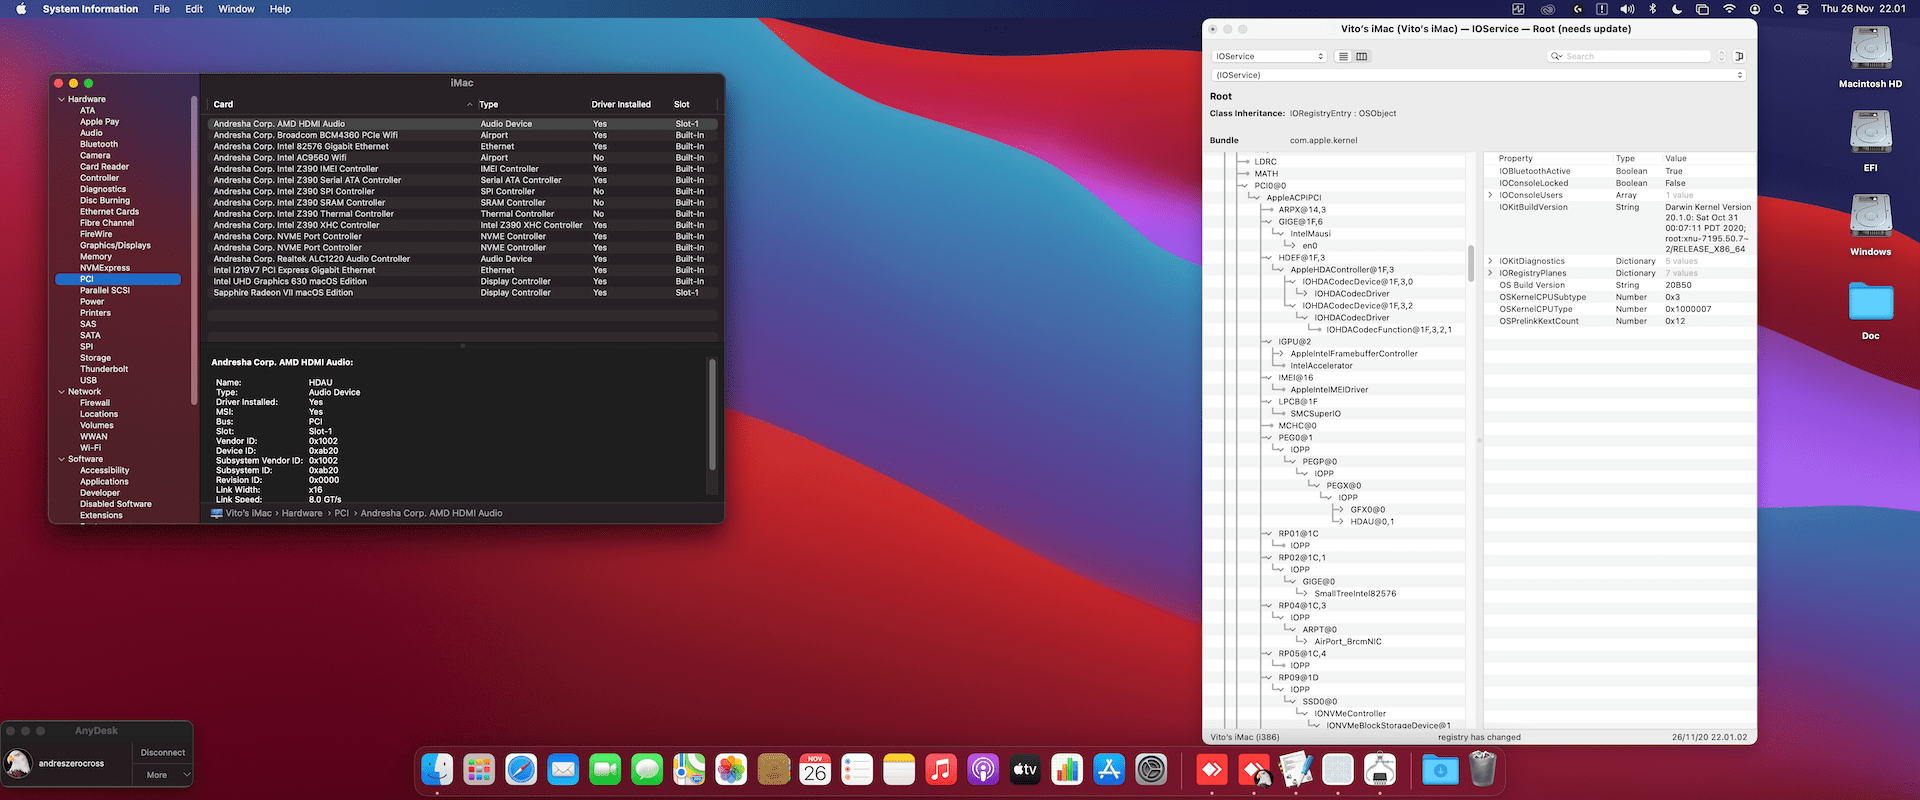The height and width of the screenshot is (800, 1920).
Task: Open the File menu
Action: point(161,9)
